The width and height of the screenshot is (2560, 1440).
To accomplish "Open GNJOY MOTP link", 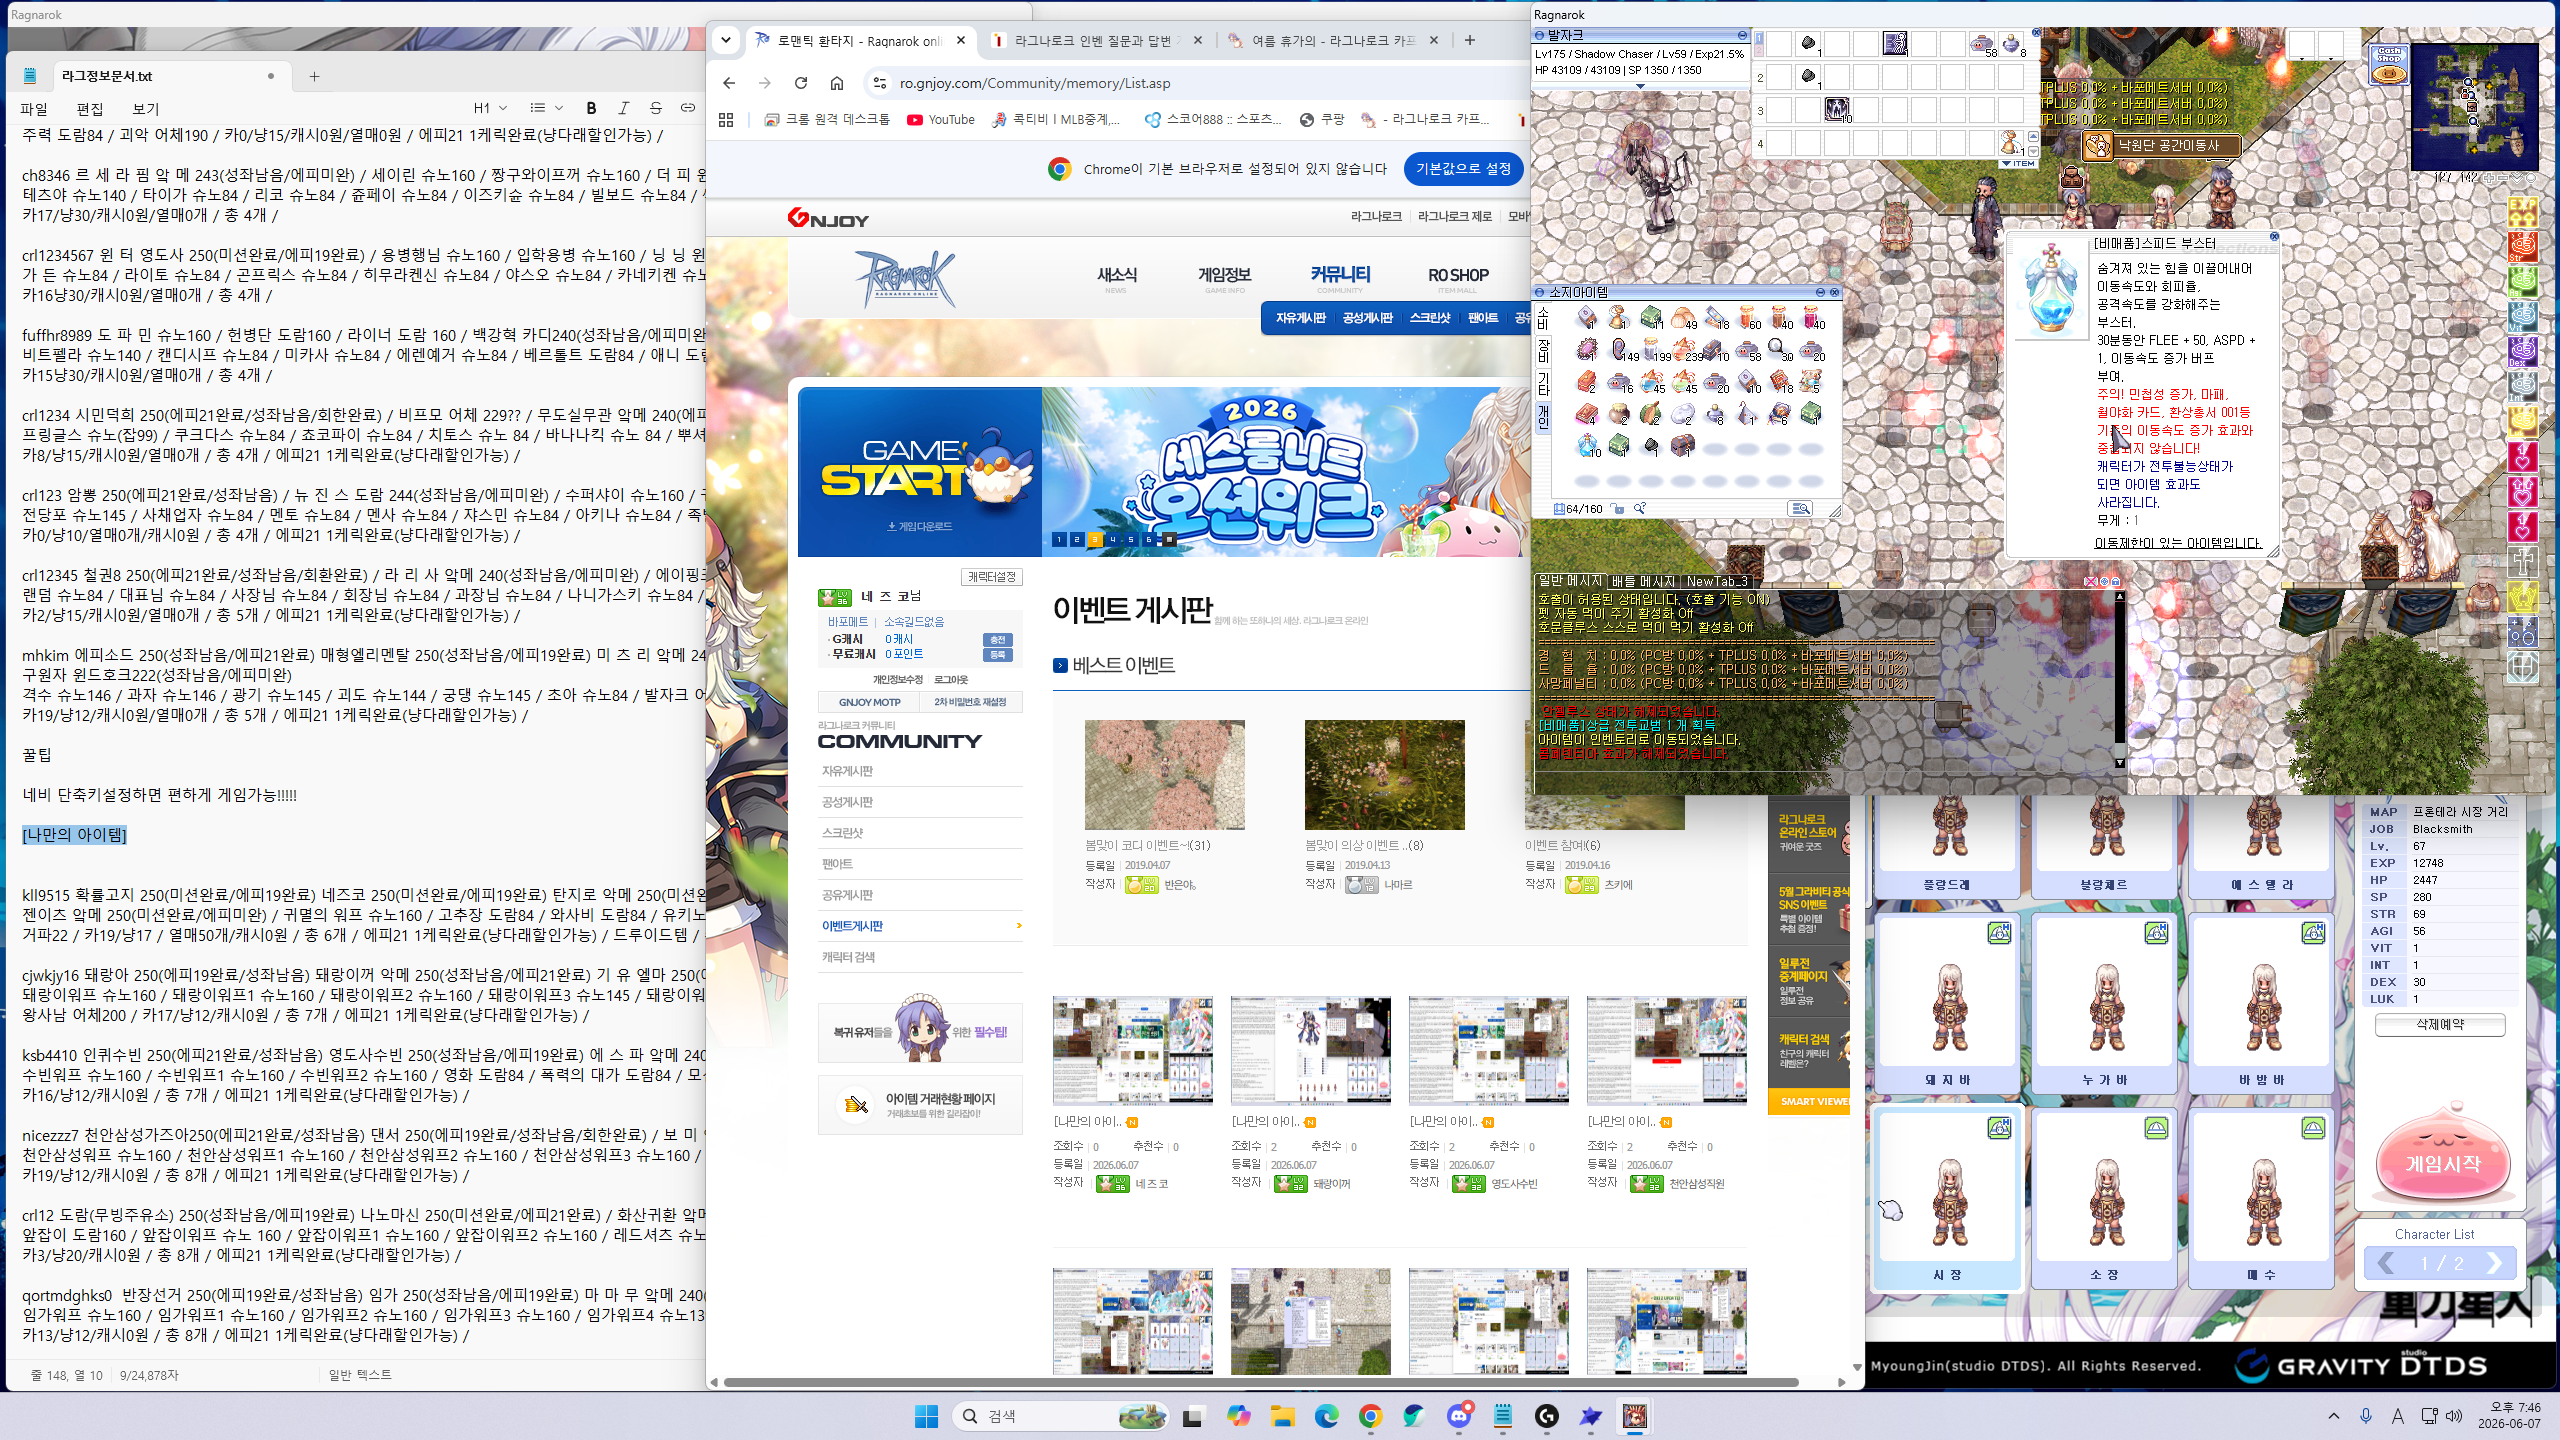I will 870,702.
